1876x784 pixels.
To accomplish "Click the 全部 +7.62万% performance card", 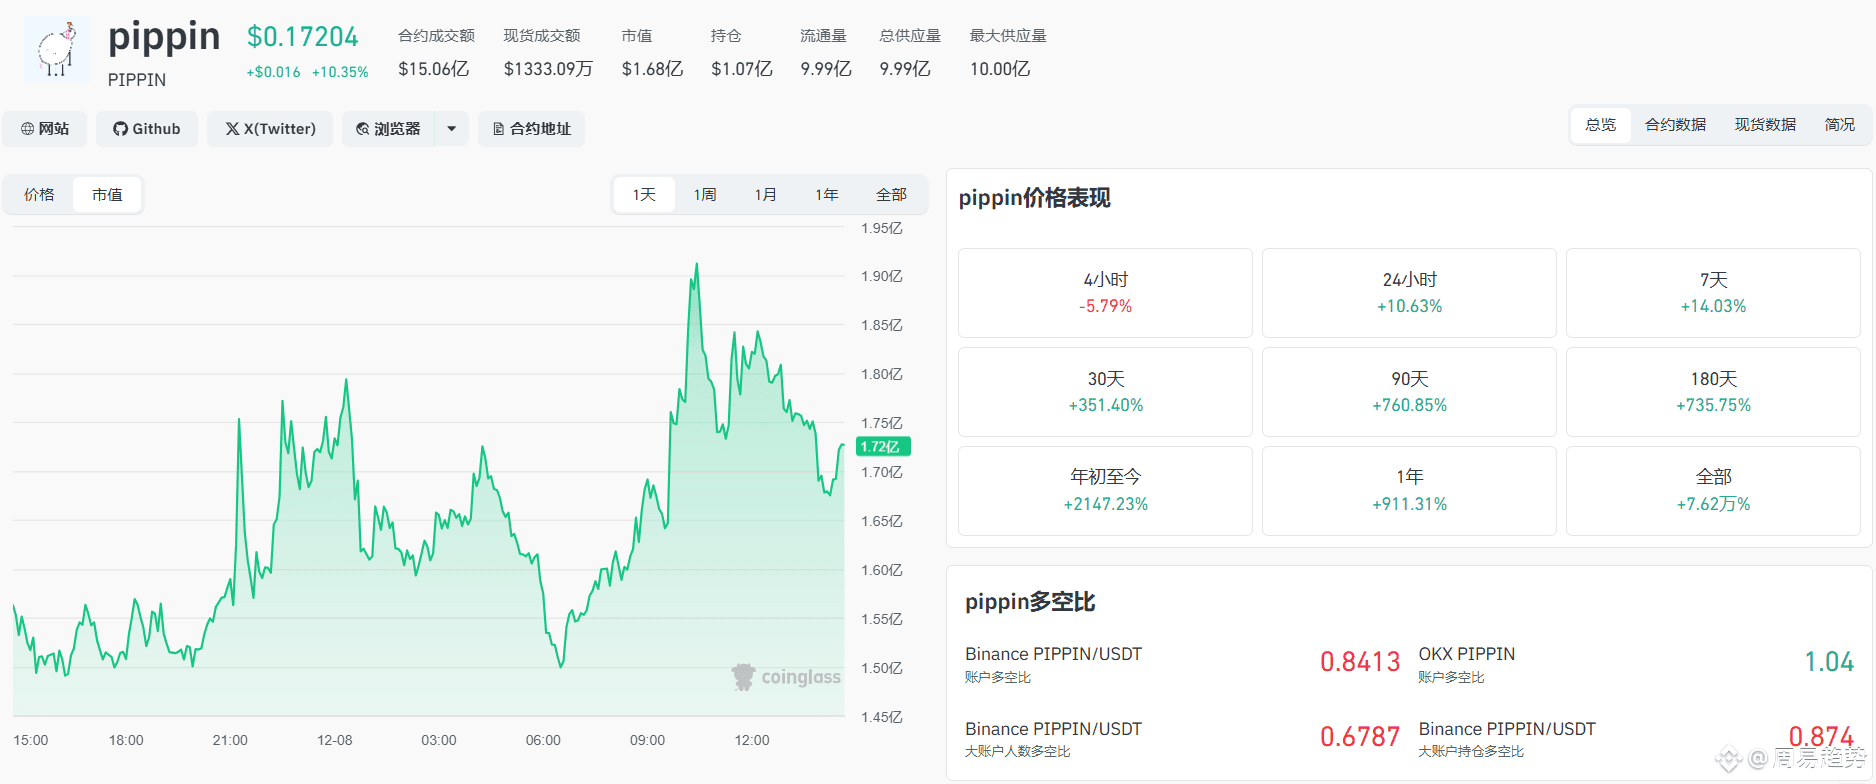I will click(x=1713, y=491).
